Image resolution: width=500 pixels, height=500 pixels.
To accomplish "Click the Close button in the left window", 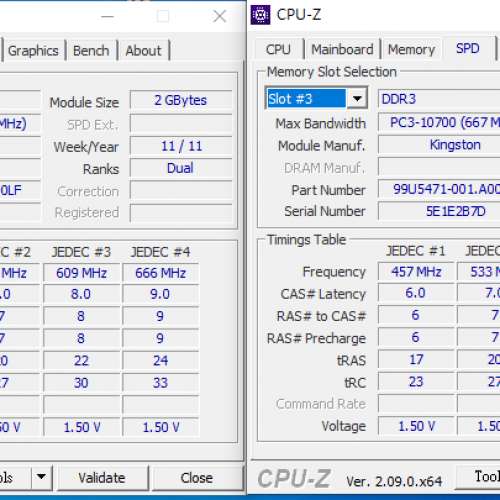I will click(197, 478).
